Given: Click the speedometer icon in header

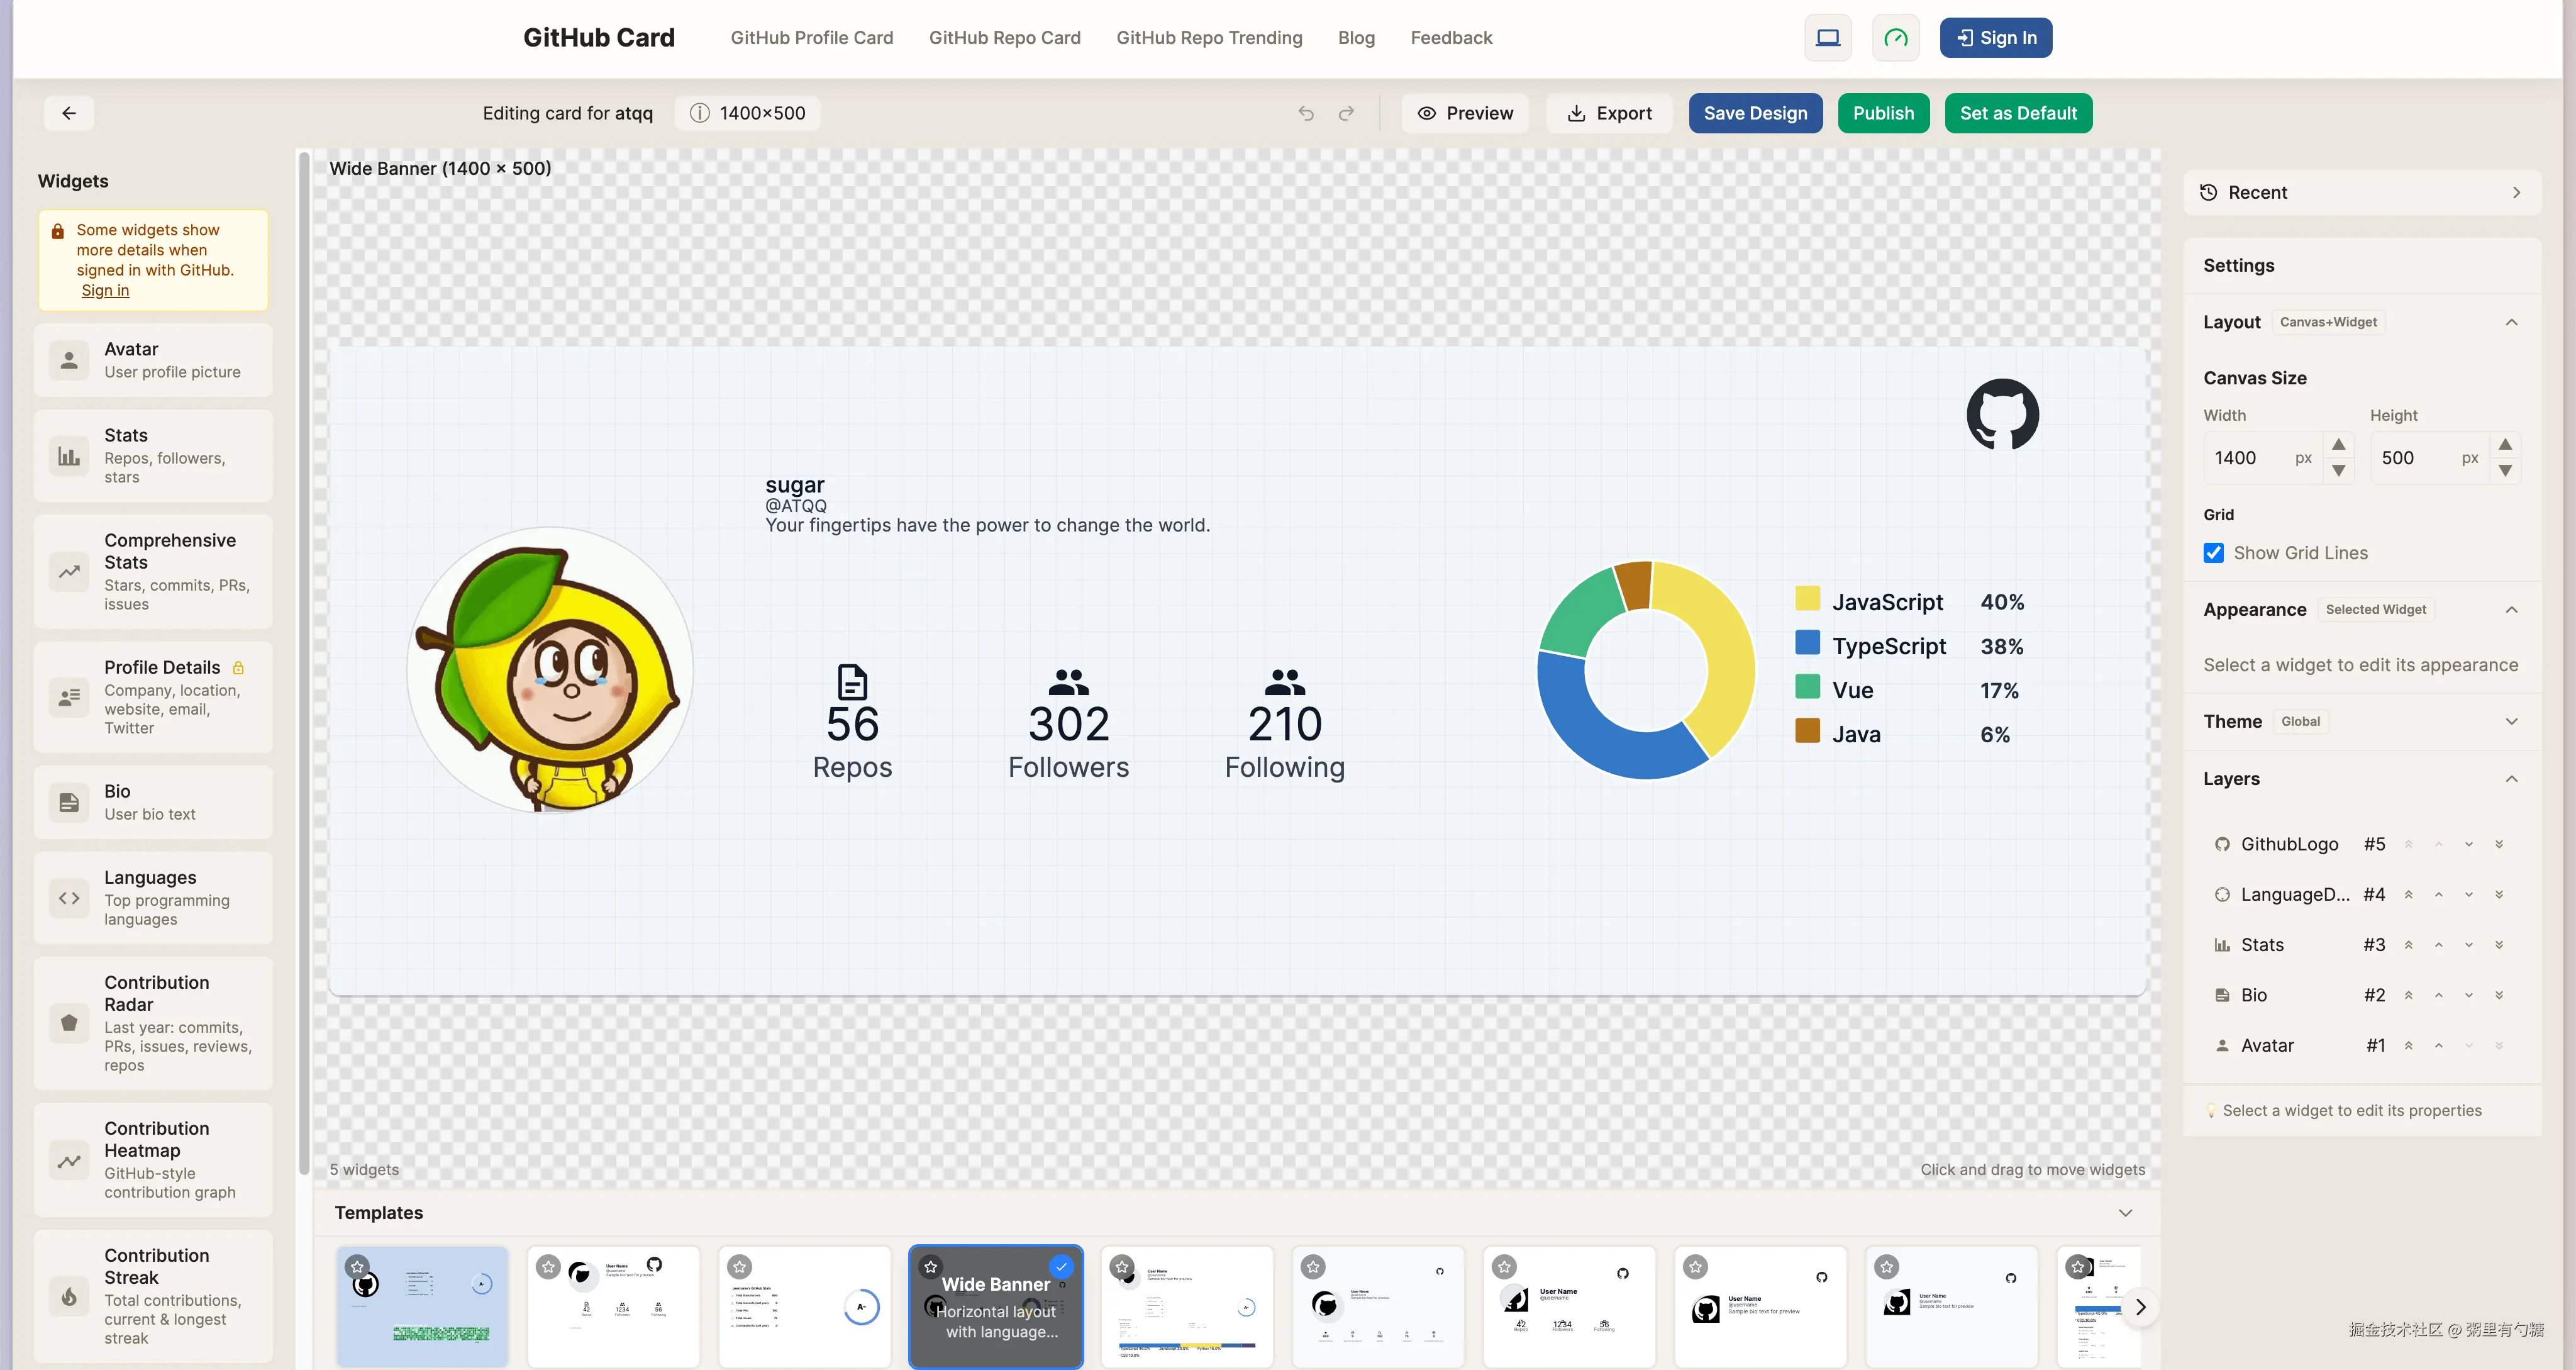Looking at the screenshot, I should tap(1895, 38).
